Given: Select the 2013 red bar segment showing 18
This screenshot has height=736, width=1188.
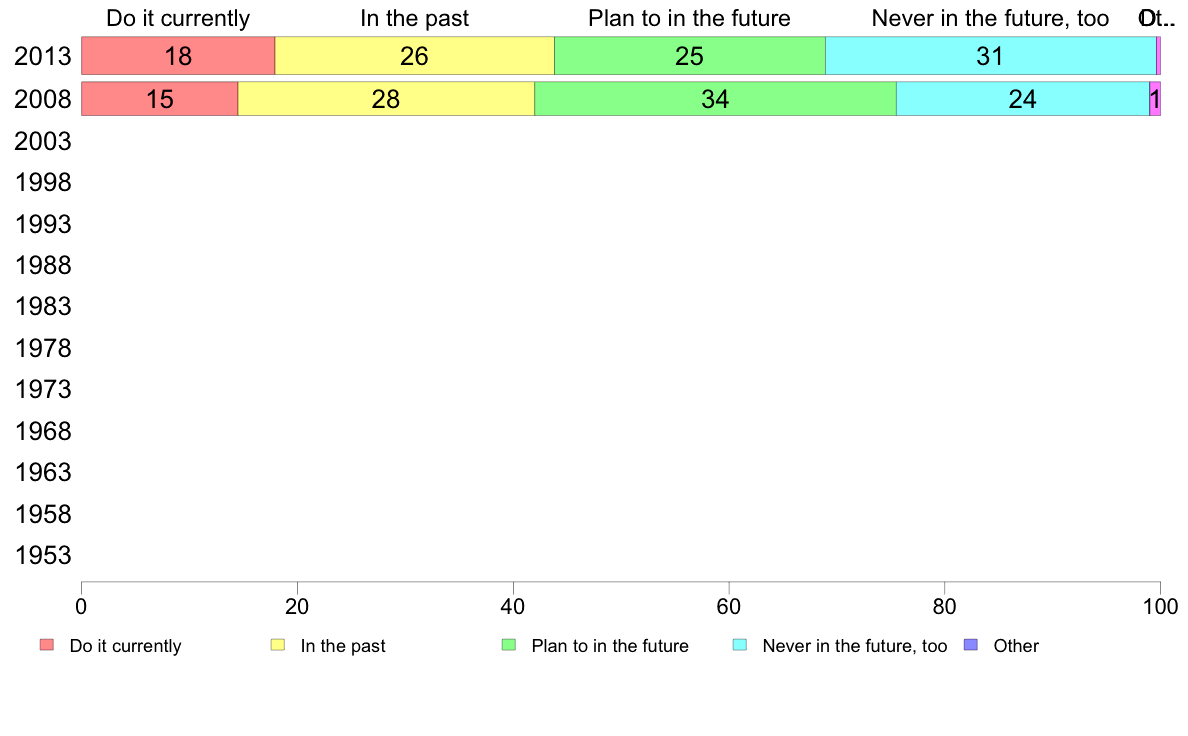Looking at the screenshot, I should [178, 55].
